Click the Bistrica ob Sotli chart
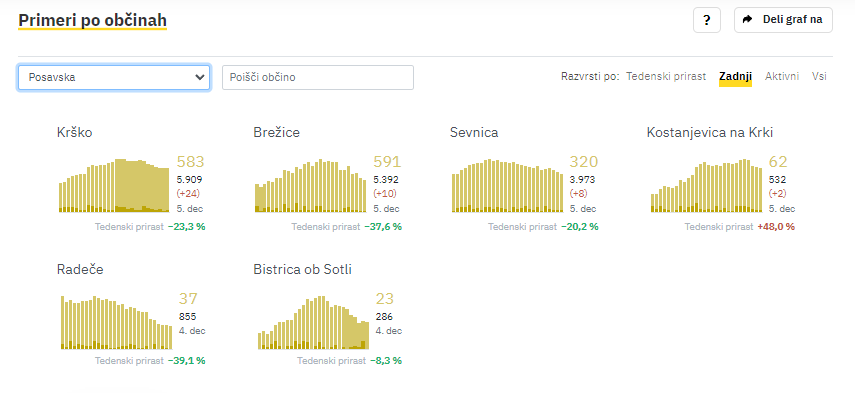Screen dimensions: 855x393 313,322
